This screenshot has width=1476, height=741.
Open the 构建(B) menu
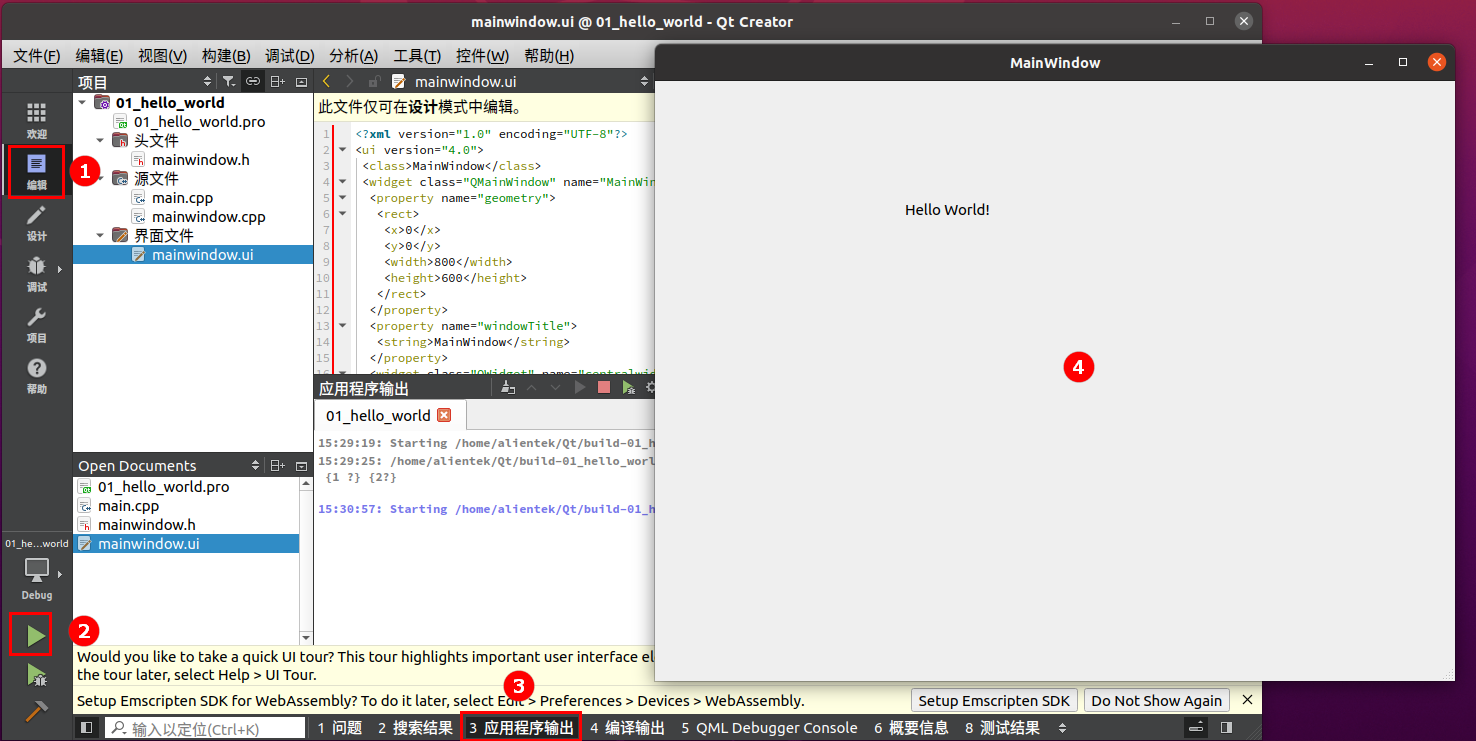coord(226,56)
